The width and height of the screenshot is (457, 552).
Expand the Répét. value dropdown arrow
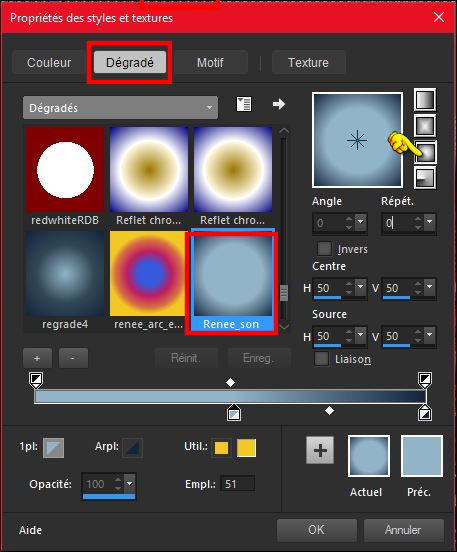430,222
